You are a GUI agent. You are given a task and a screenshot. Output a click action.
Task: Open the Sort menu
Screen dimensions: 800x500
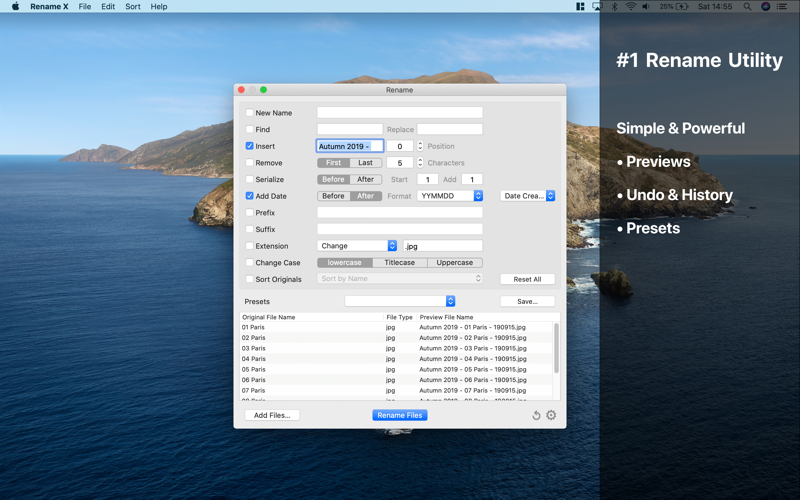click(133, 7)
